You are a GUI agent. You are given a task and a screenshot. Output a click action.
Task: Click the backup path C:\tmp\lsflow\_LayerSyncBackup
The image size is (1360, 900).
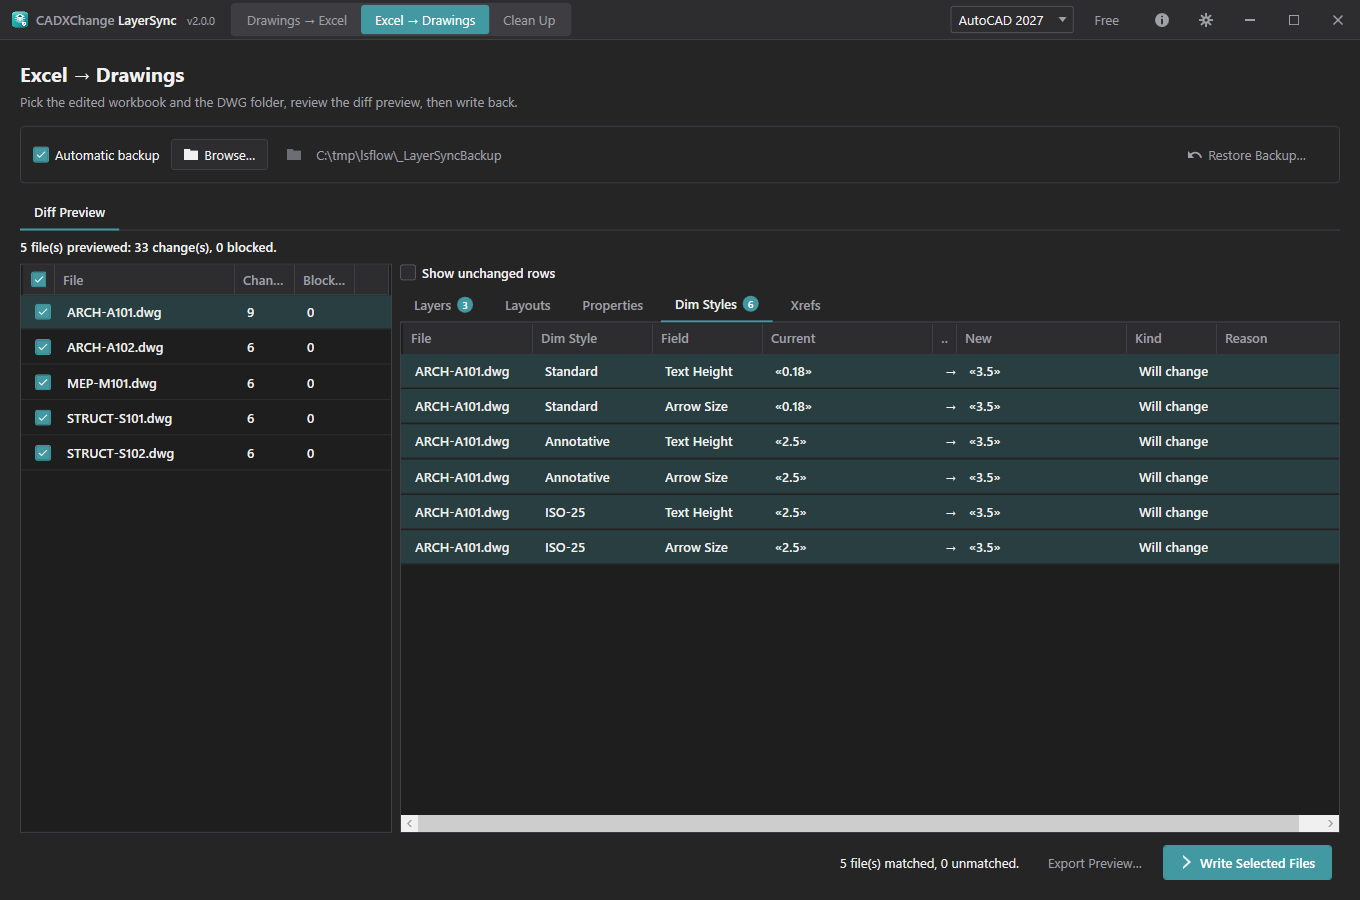pyautogui.click(x=409, y=155)
